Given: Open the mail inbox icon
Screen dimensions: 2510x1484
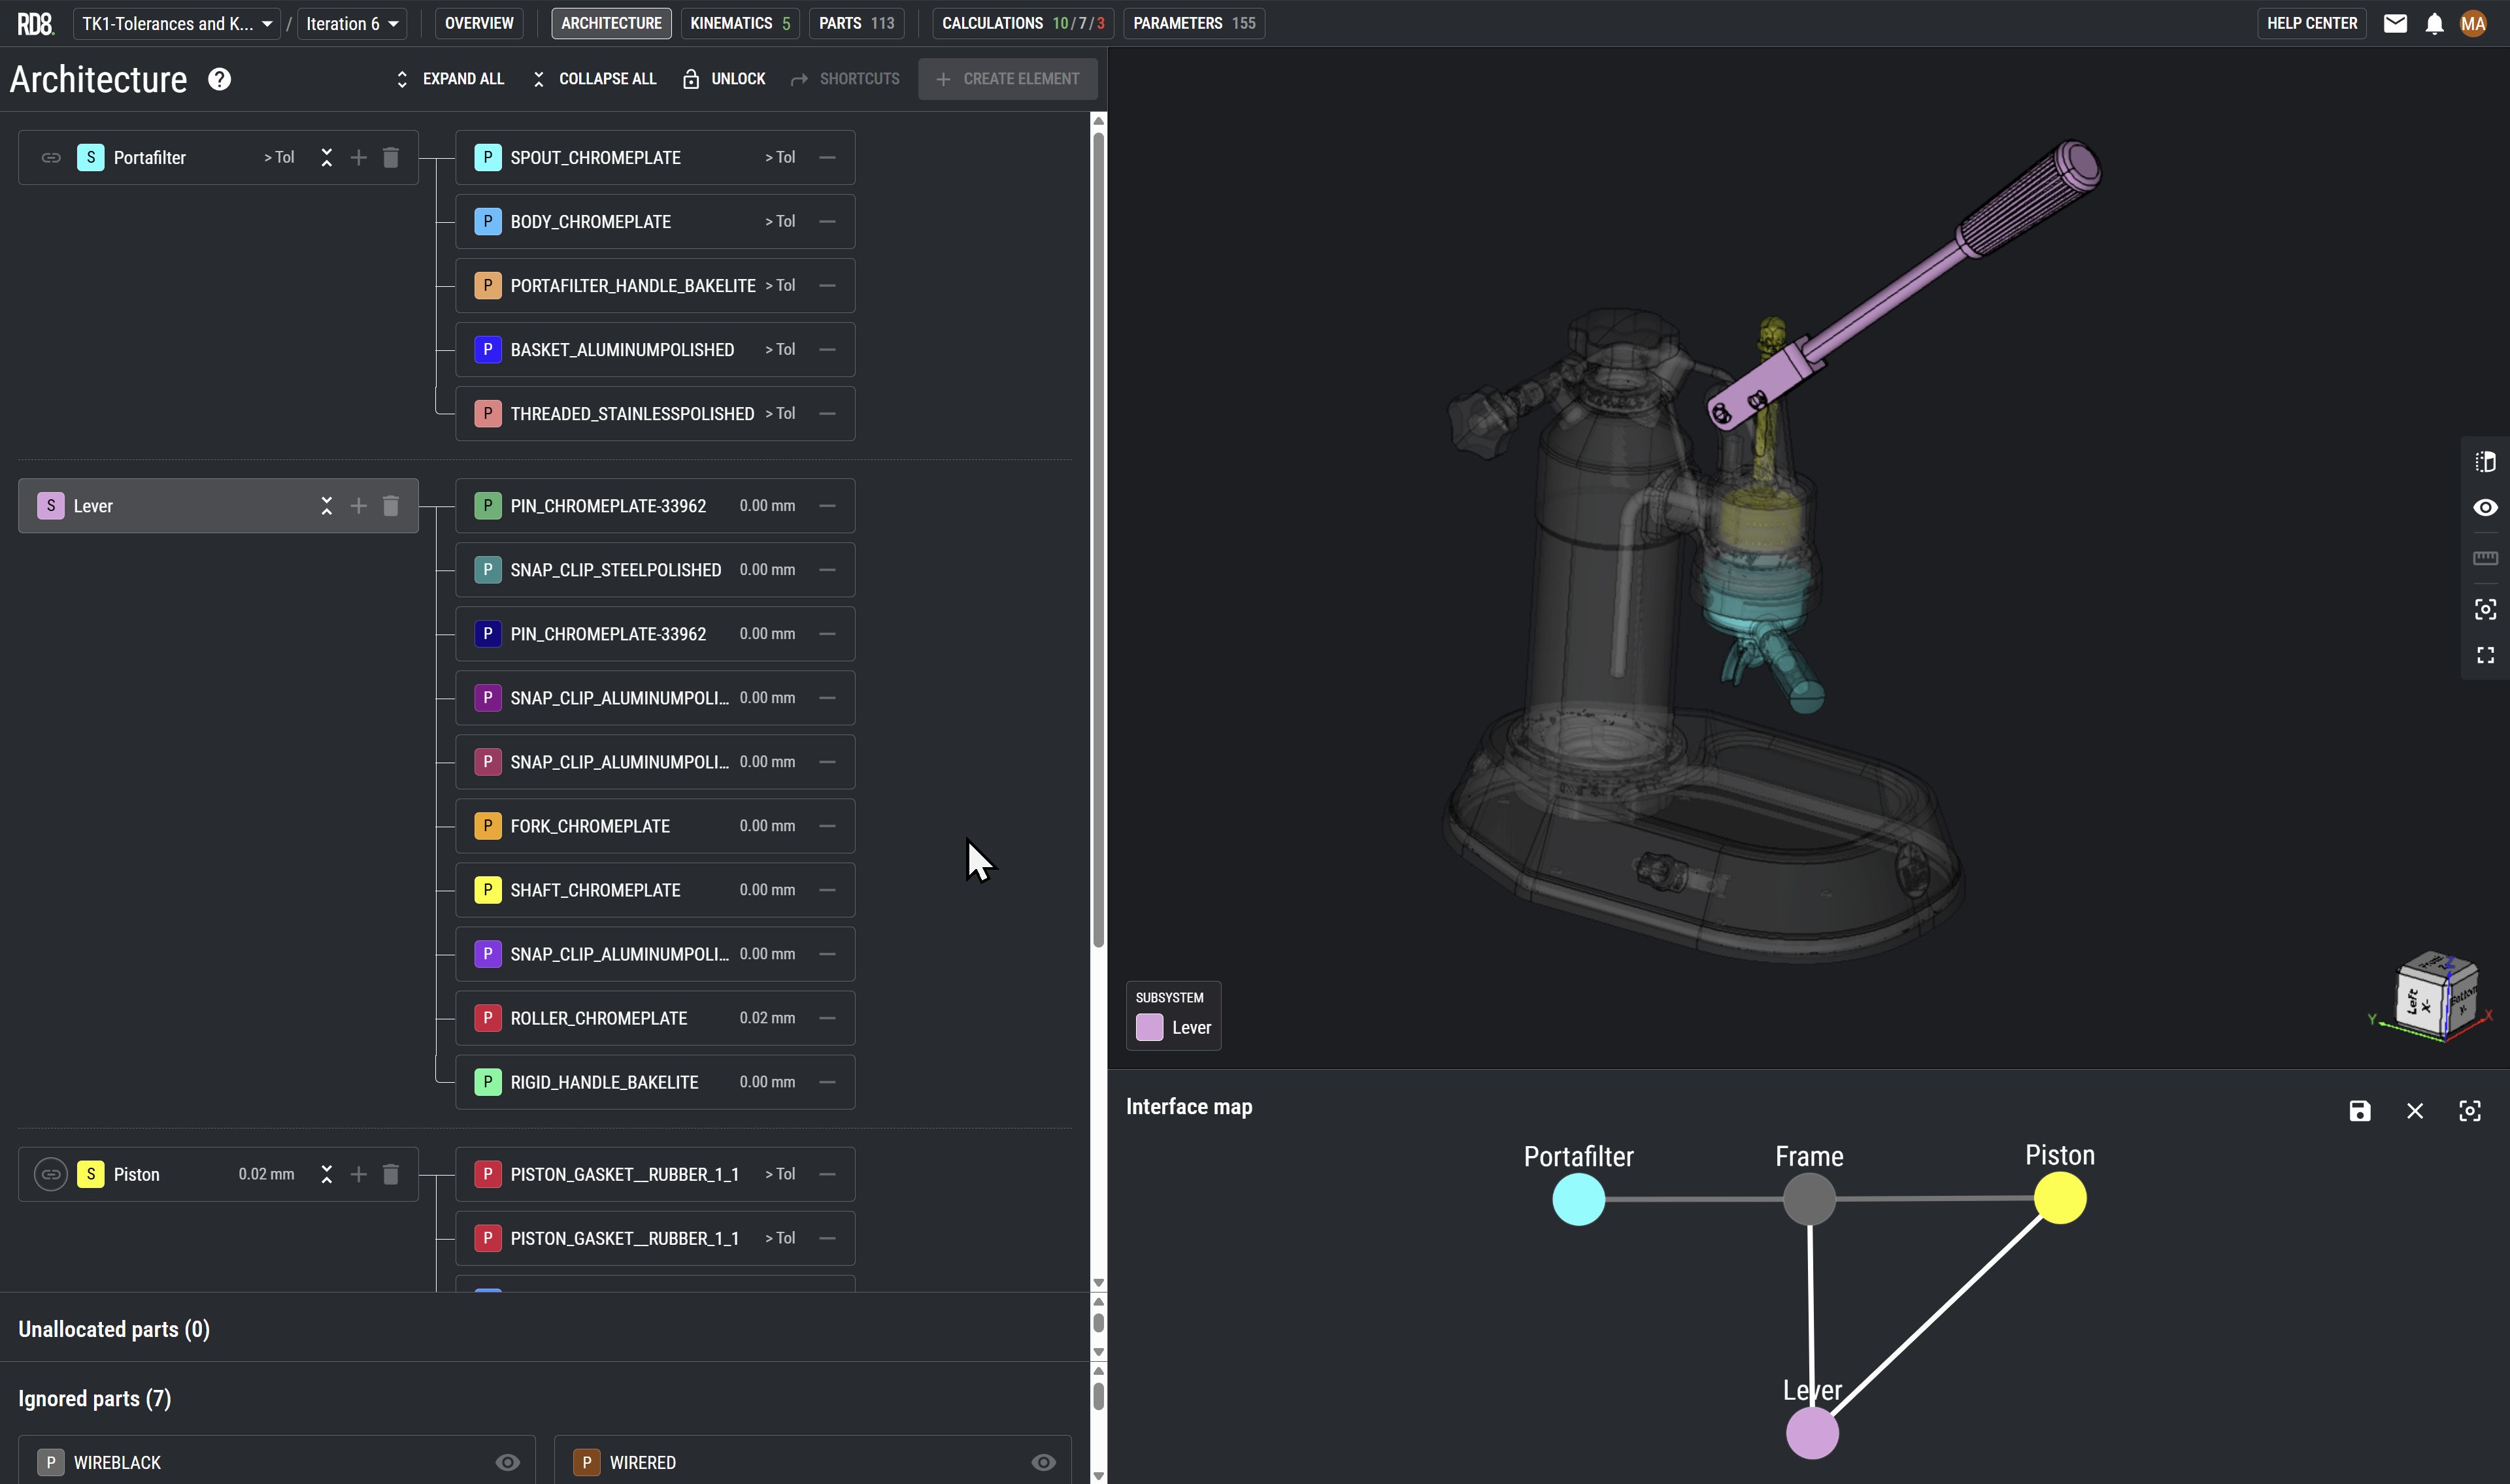Looking at the screenshot, I should pyautogui.click(x=2395, y=24).
